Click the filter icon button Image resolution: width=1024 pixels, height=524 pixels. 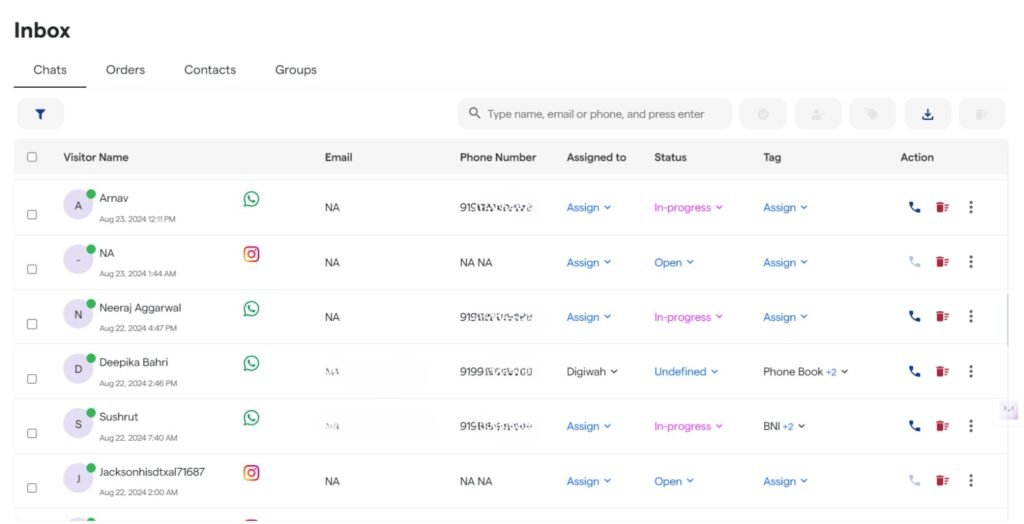point(40,114)
